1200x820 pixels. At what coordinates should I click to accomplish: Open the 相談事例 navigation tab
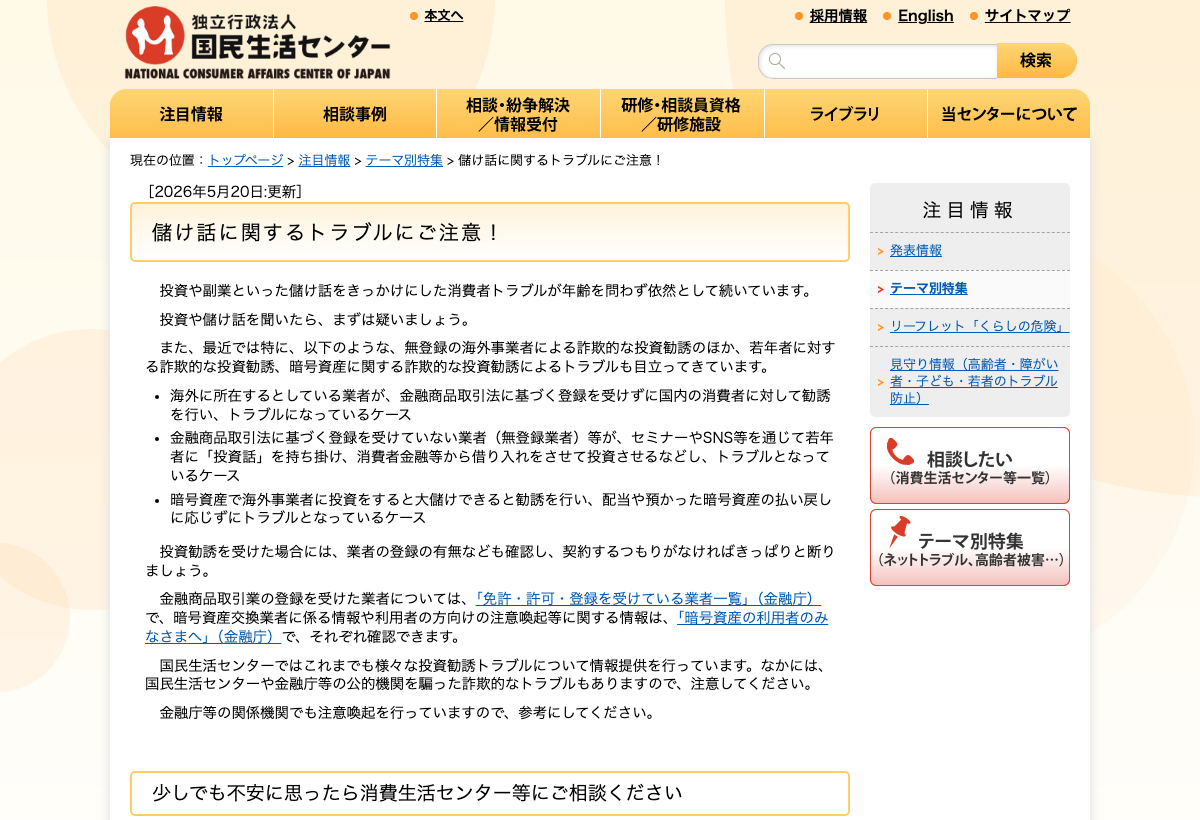pyautogui.click(x=355, y=114)
